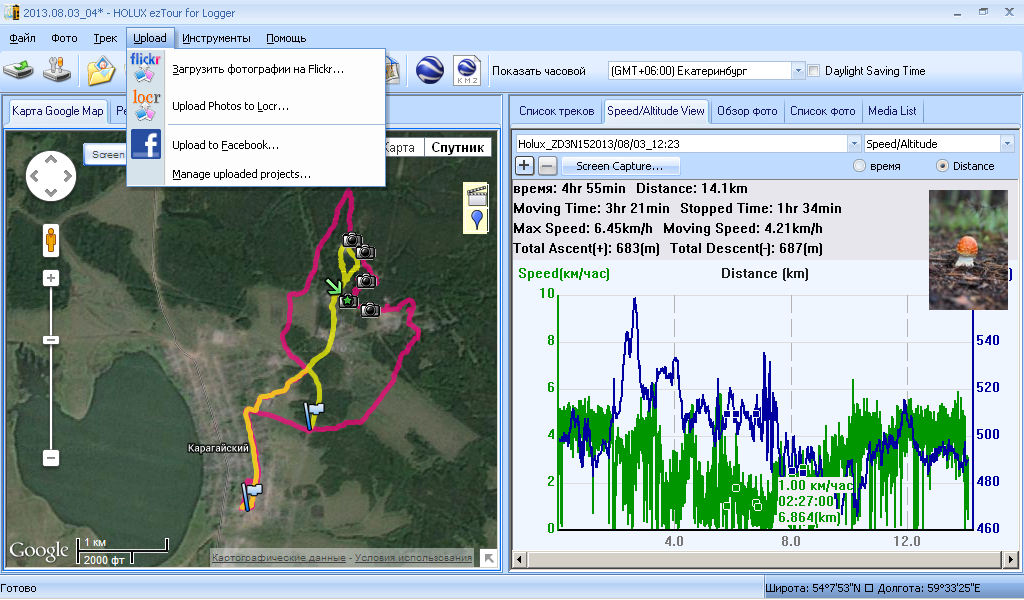Image resolution: width=1024 pixels, height=600 pixels.
Task: Click the Locr logo in Upload menu
Action: [146, 106]
